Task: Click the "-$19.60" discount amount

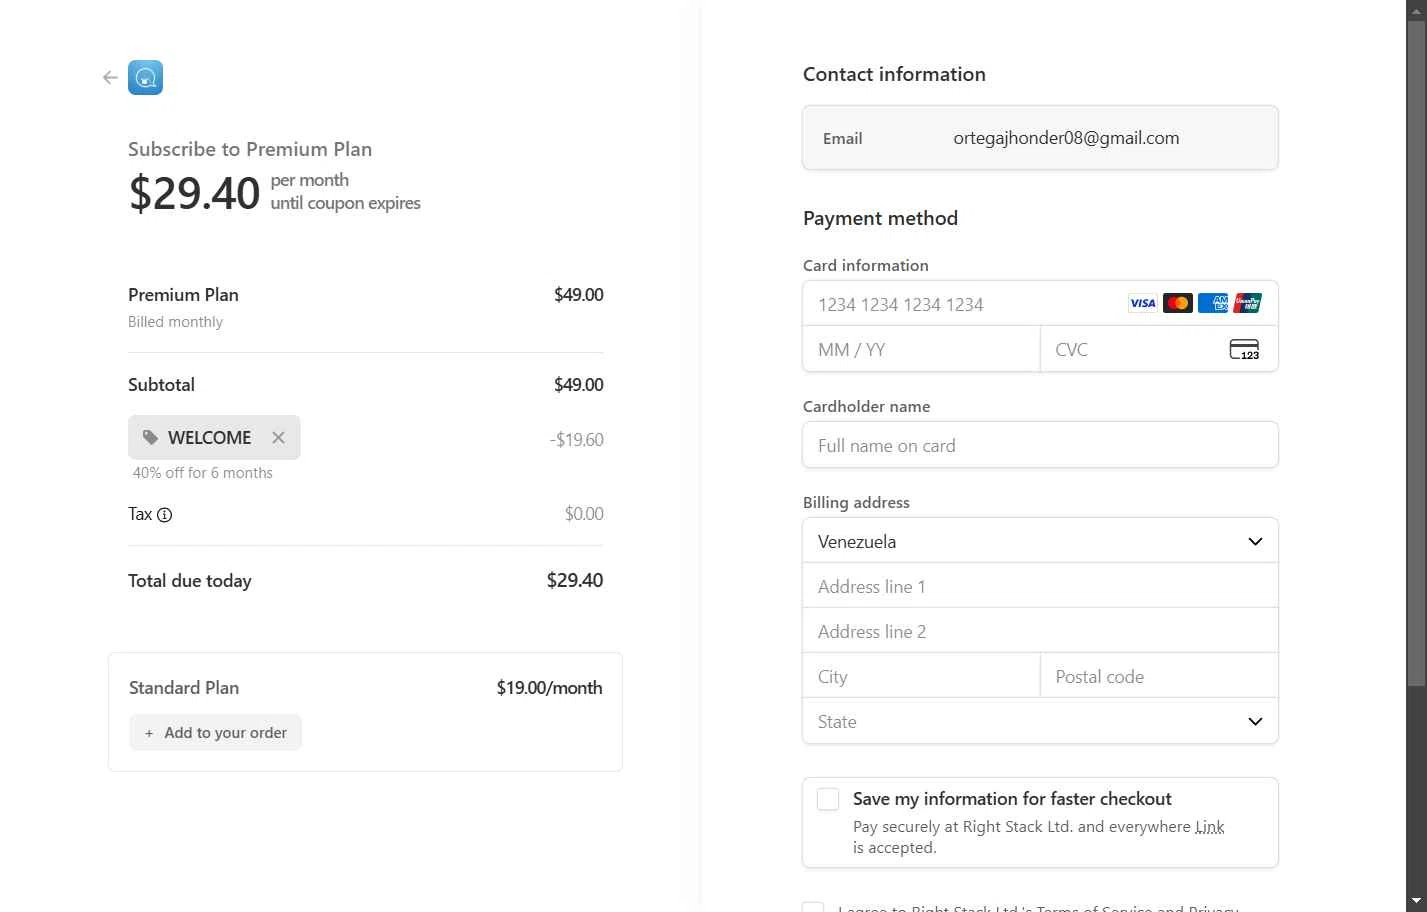Action: point(576,439)
